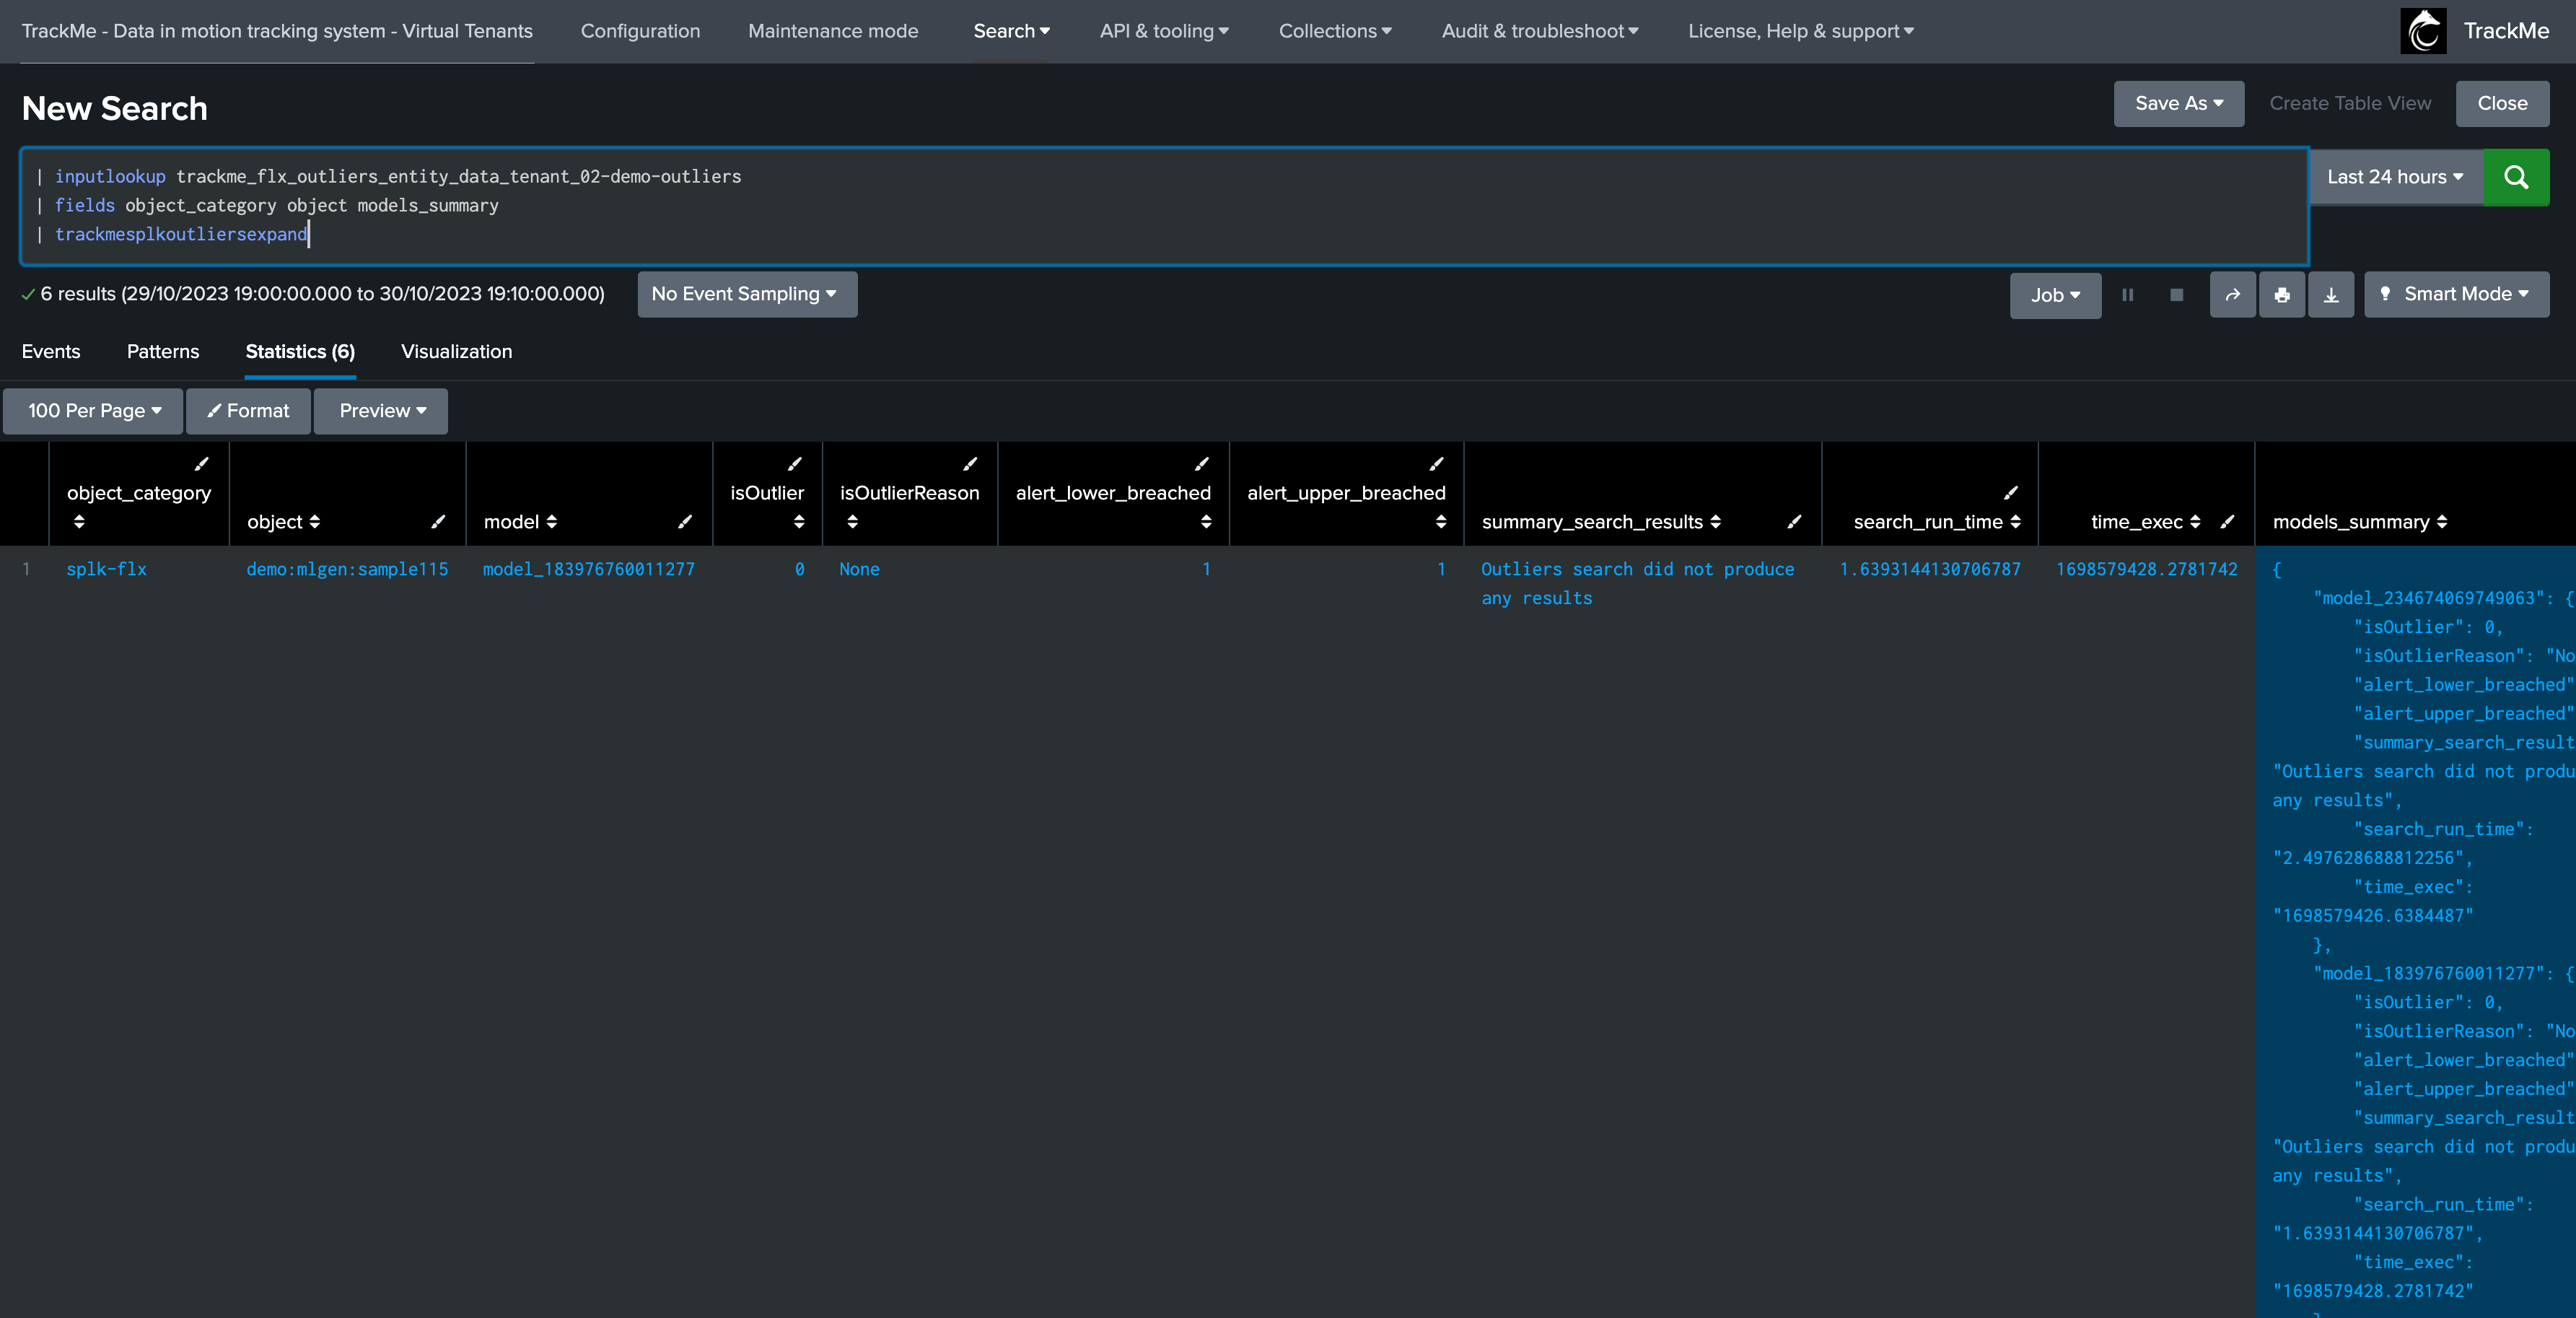
Task: Open the Collections menu
Action: (x=1334, y=31)
